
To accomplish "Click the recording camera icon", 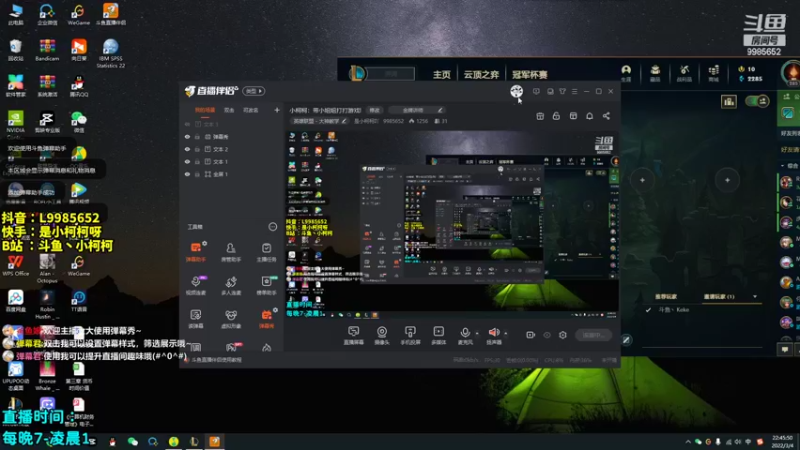I will click(531, 335).
